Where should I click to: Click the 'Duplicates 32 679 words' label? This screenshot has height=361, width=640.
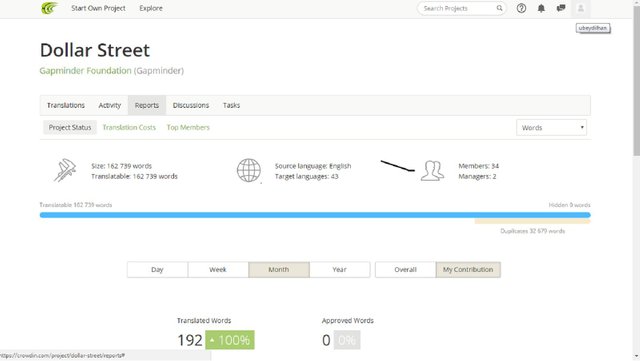click(533, 231)
